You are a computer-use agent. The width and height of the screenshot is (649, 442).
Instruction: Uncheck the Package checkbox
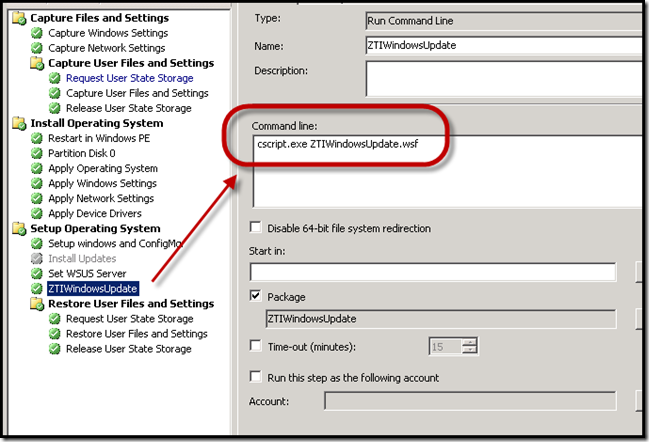(x=256, y=296)
